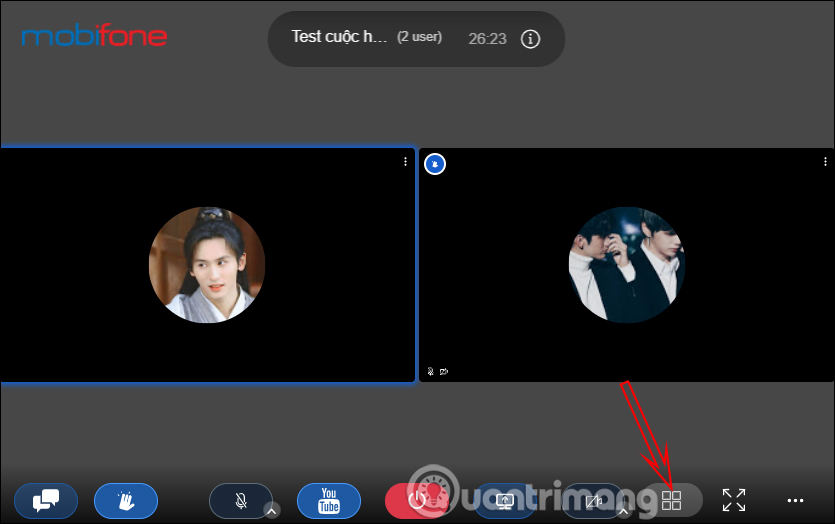Raise hand with the wave button
The height and width of the screenshot is (524, 835).
[x=126, y=501]
